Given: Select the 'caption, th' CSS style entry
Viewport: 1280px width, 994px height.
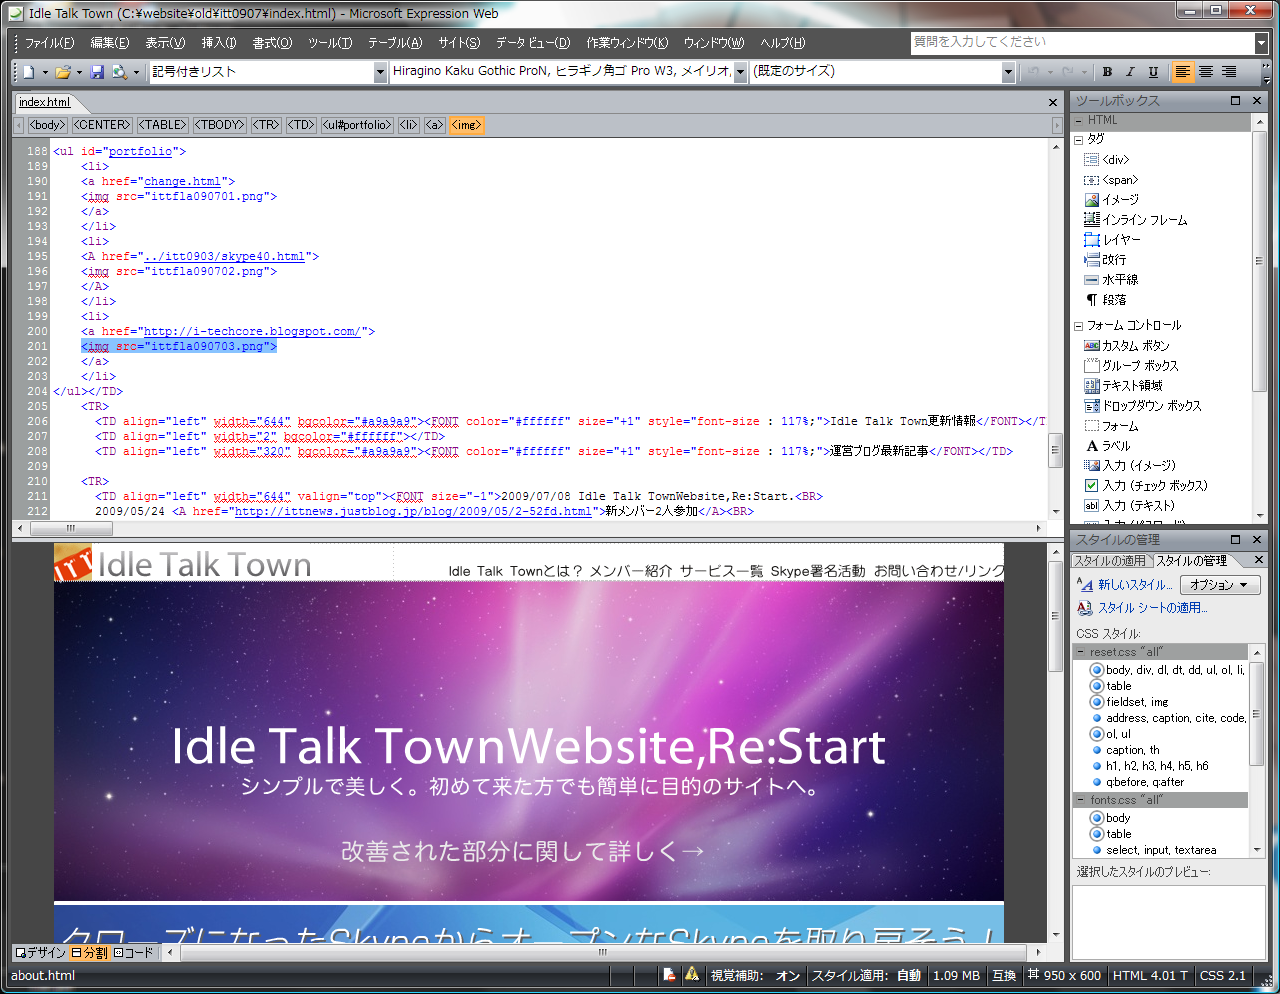Looking at the screenshot, I should click(x=1132, y=750).
